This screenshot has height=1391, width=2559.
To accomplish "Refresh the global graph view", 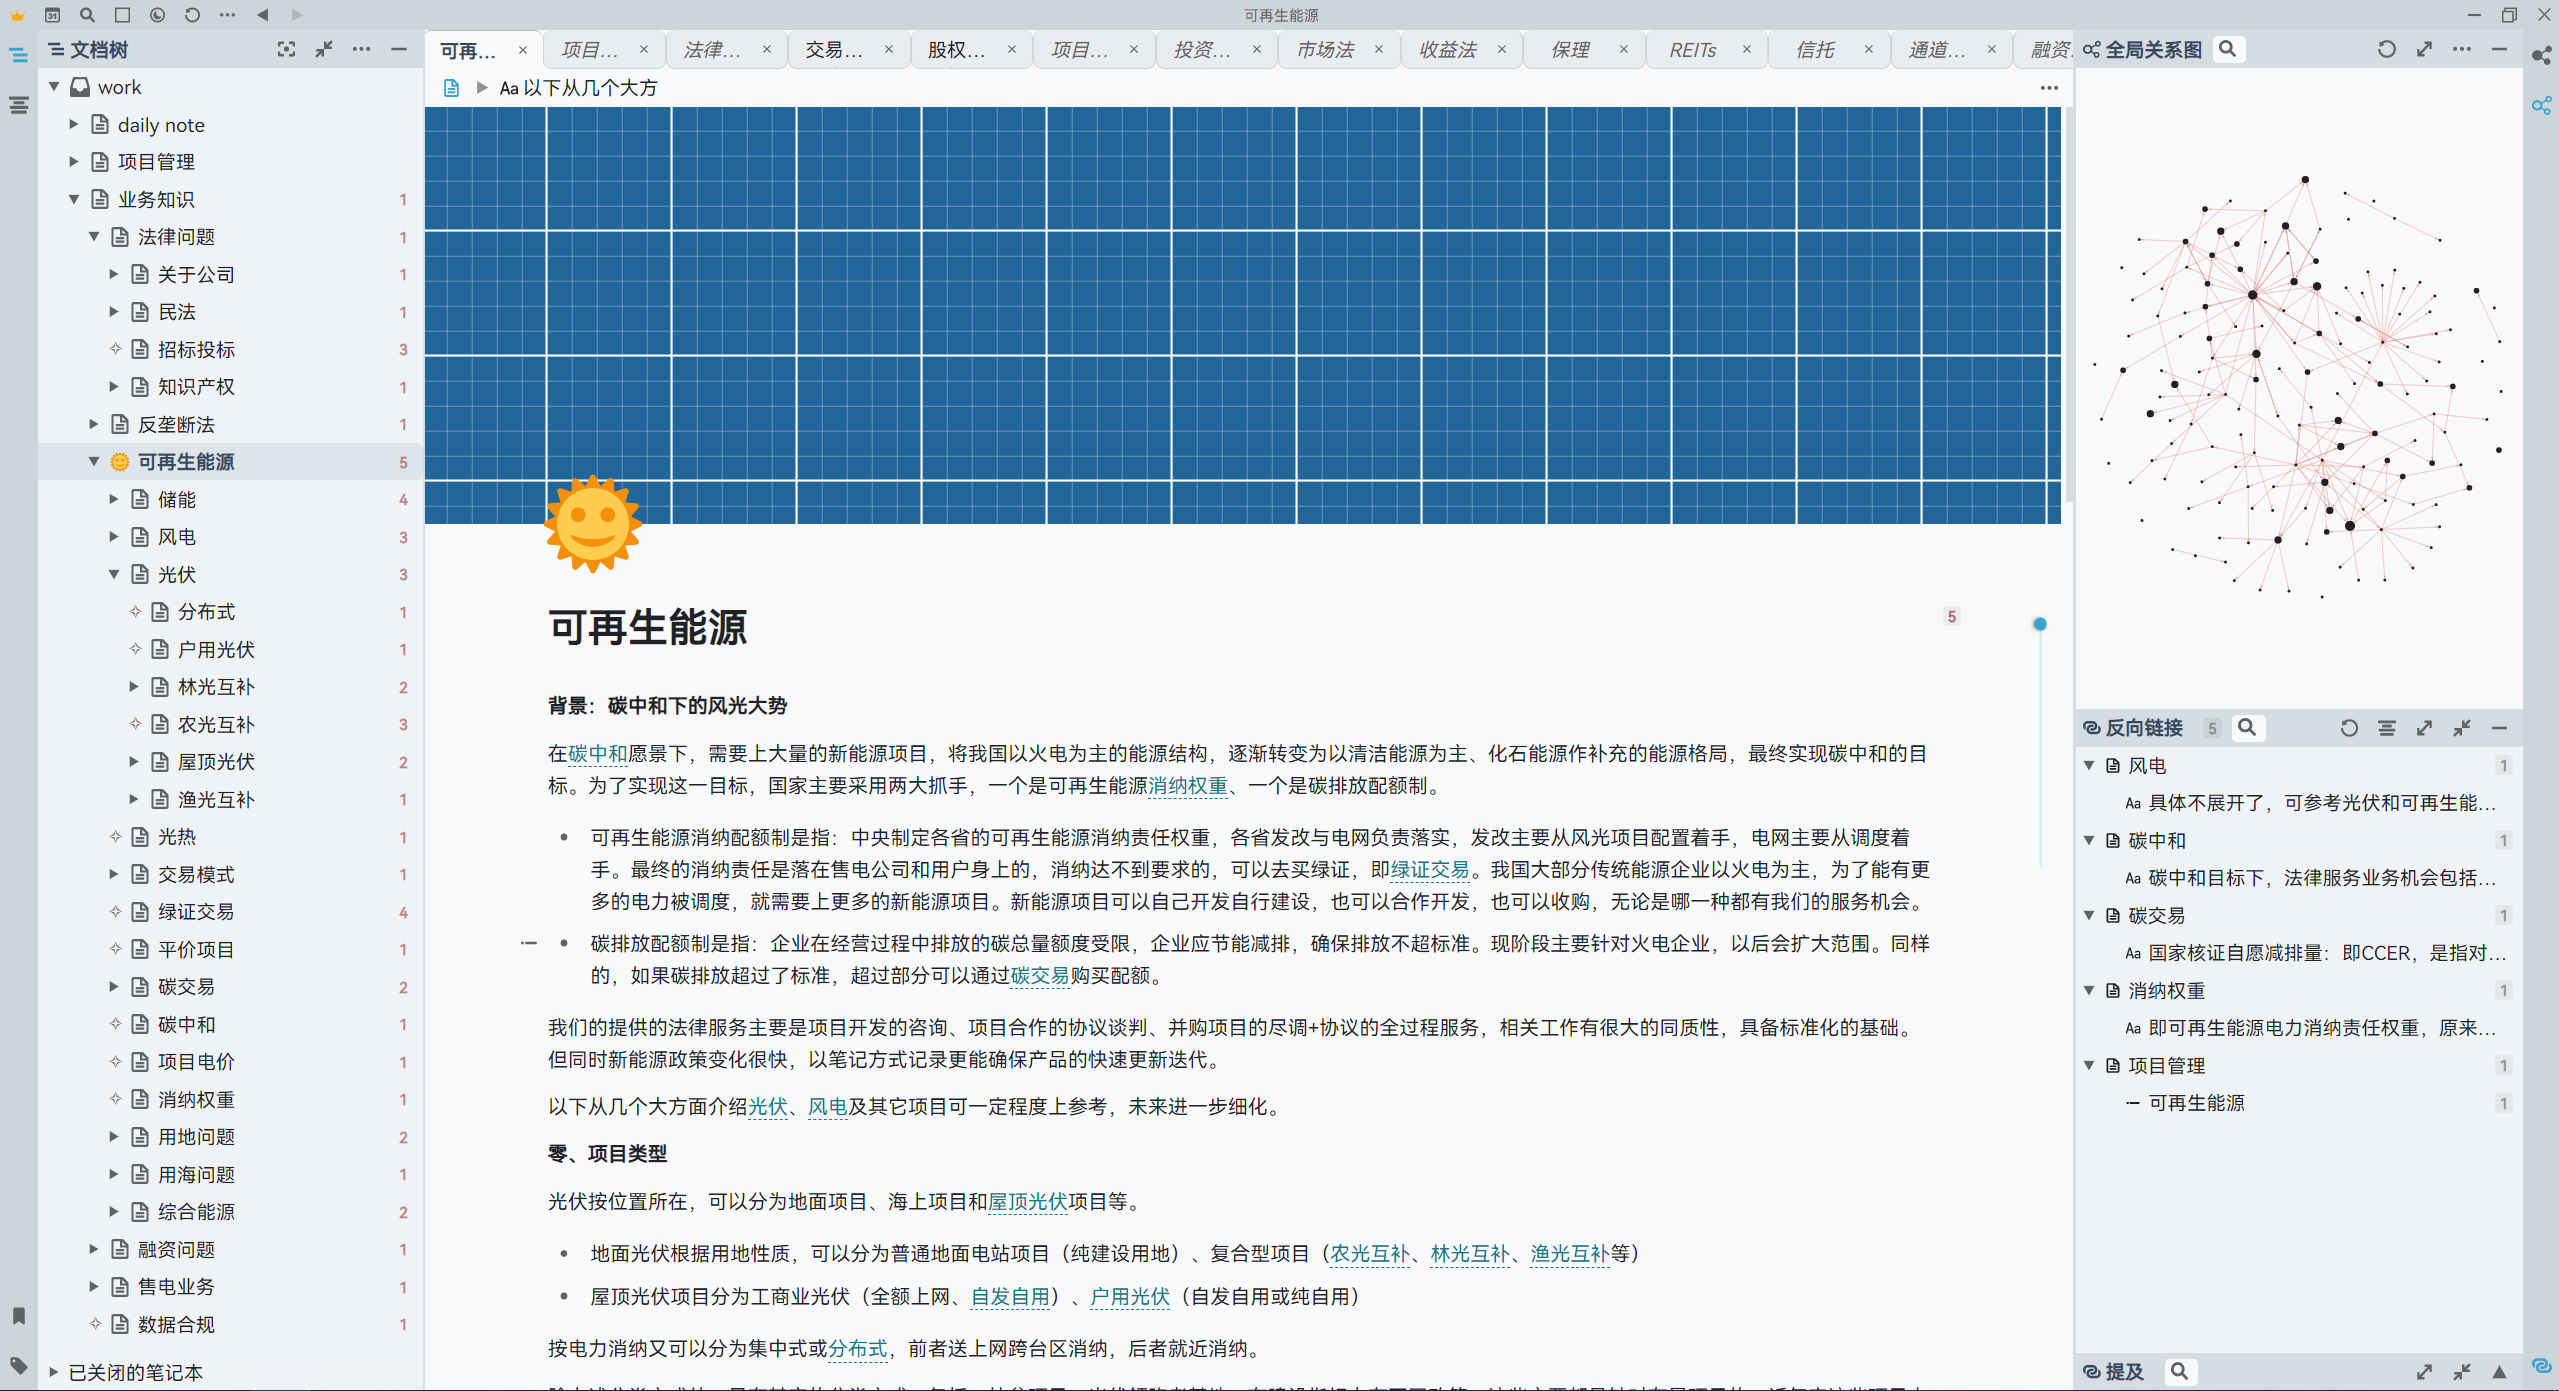I will click(2386, 49).
